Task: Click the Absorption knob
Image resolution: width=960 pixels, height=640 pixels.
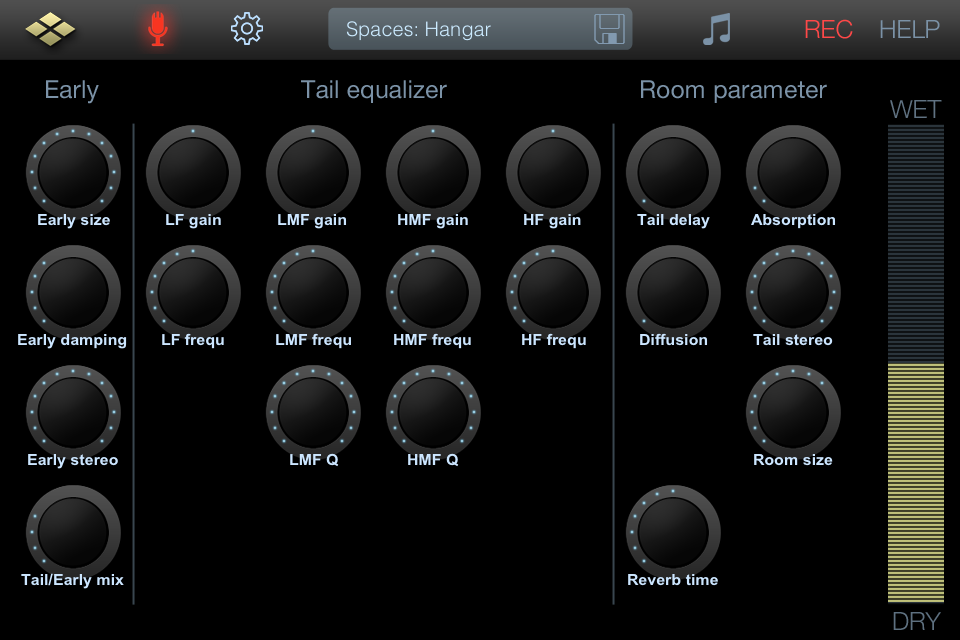Action: (x=793, y=172)
